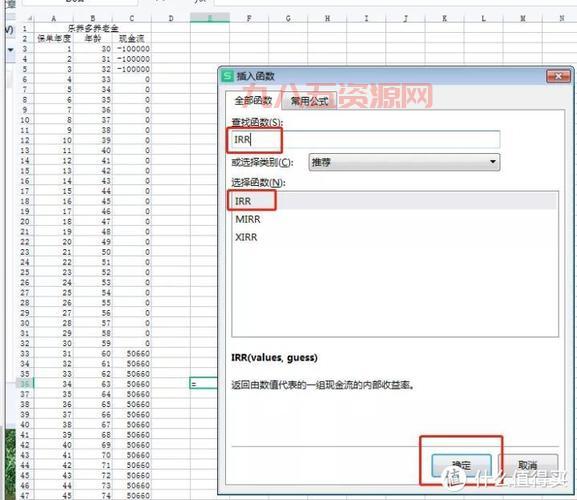The image size is (577, 500).
Task: Click the WPS icon in dialog title
Action: 227,76
